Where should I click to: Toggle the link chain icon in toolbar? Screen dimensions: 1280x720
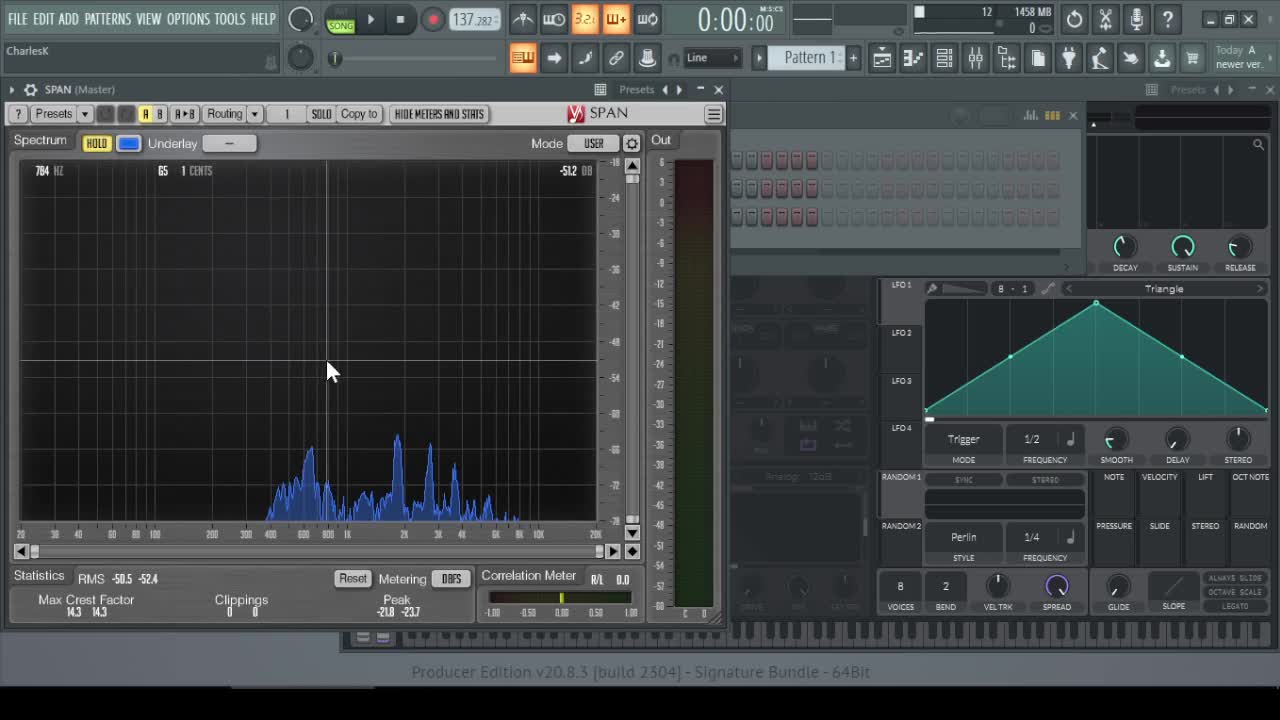pos(616,58)
